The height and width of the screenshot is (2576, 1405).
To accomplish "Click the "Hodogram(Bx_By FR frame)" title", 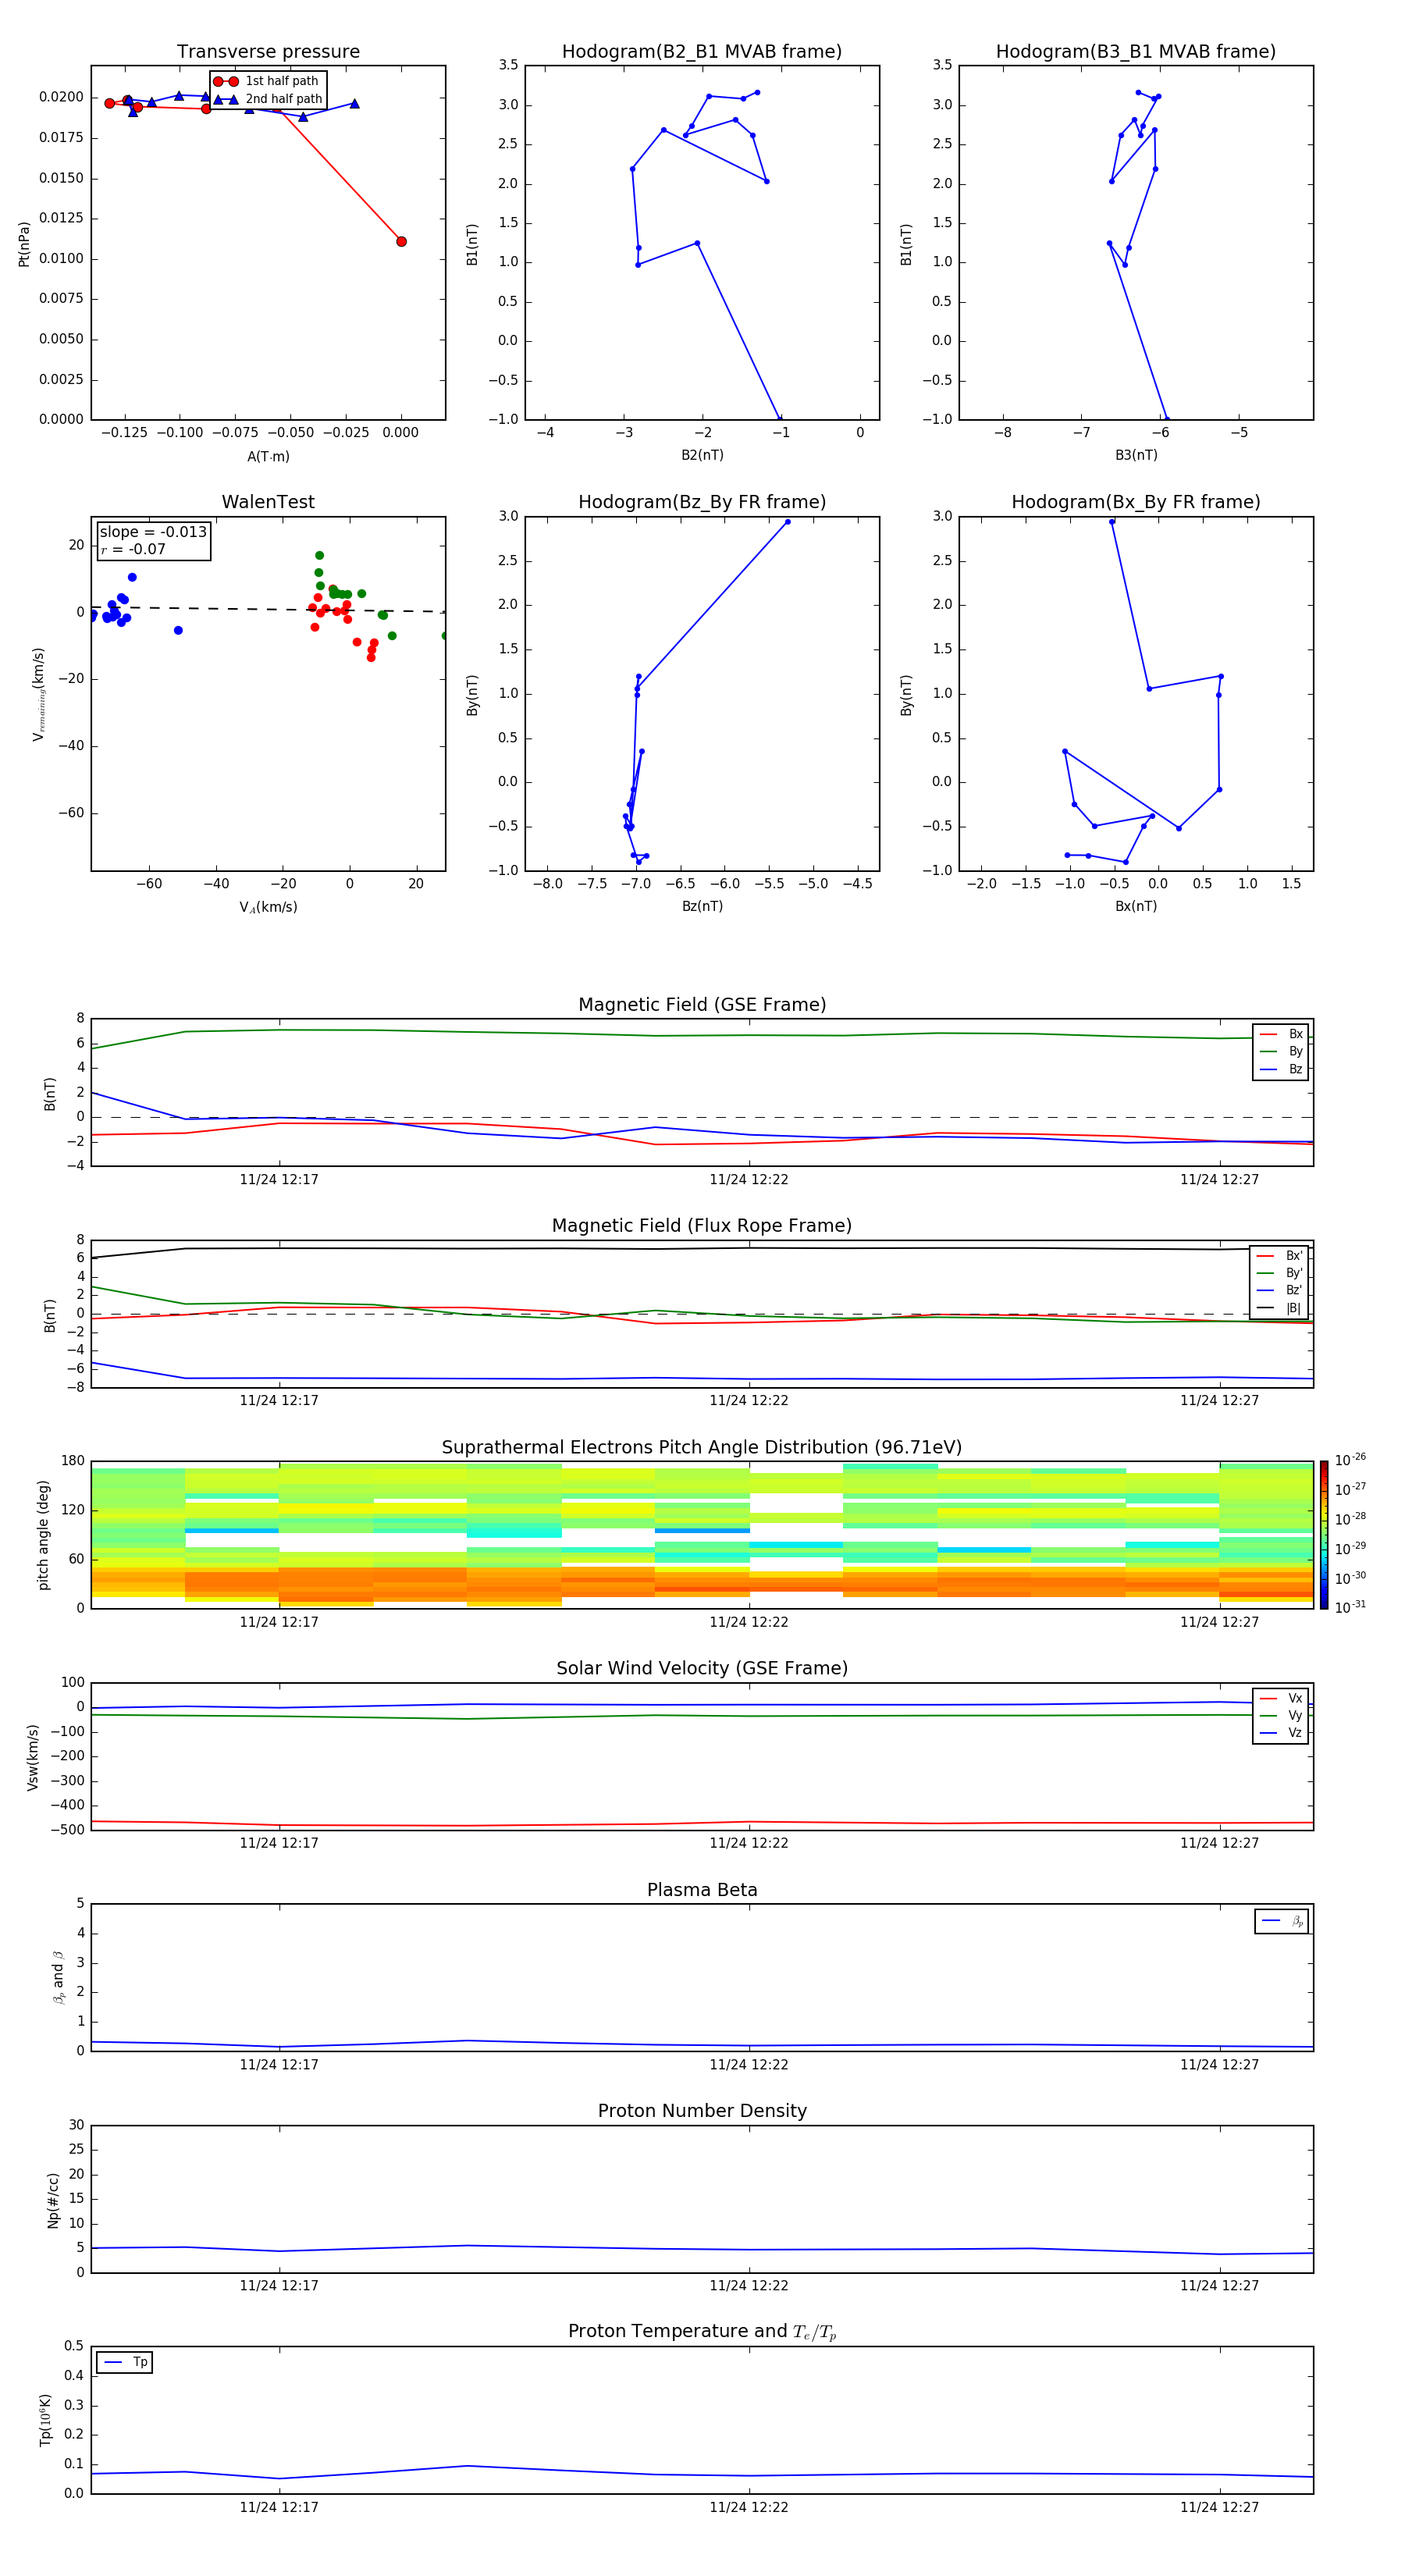I will (x=1136, y=502).
